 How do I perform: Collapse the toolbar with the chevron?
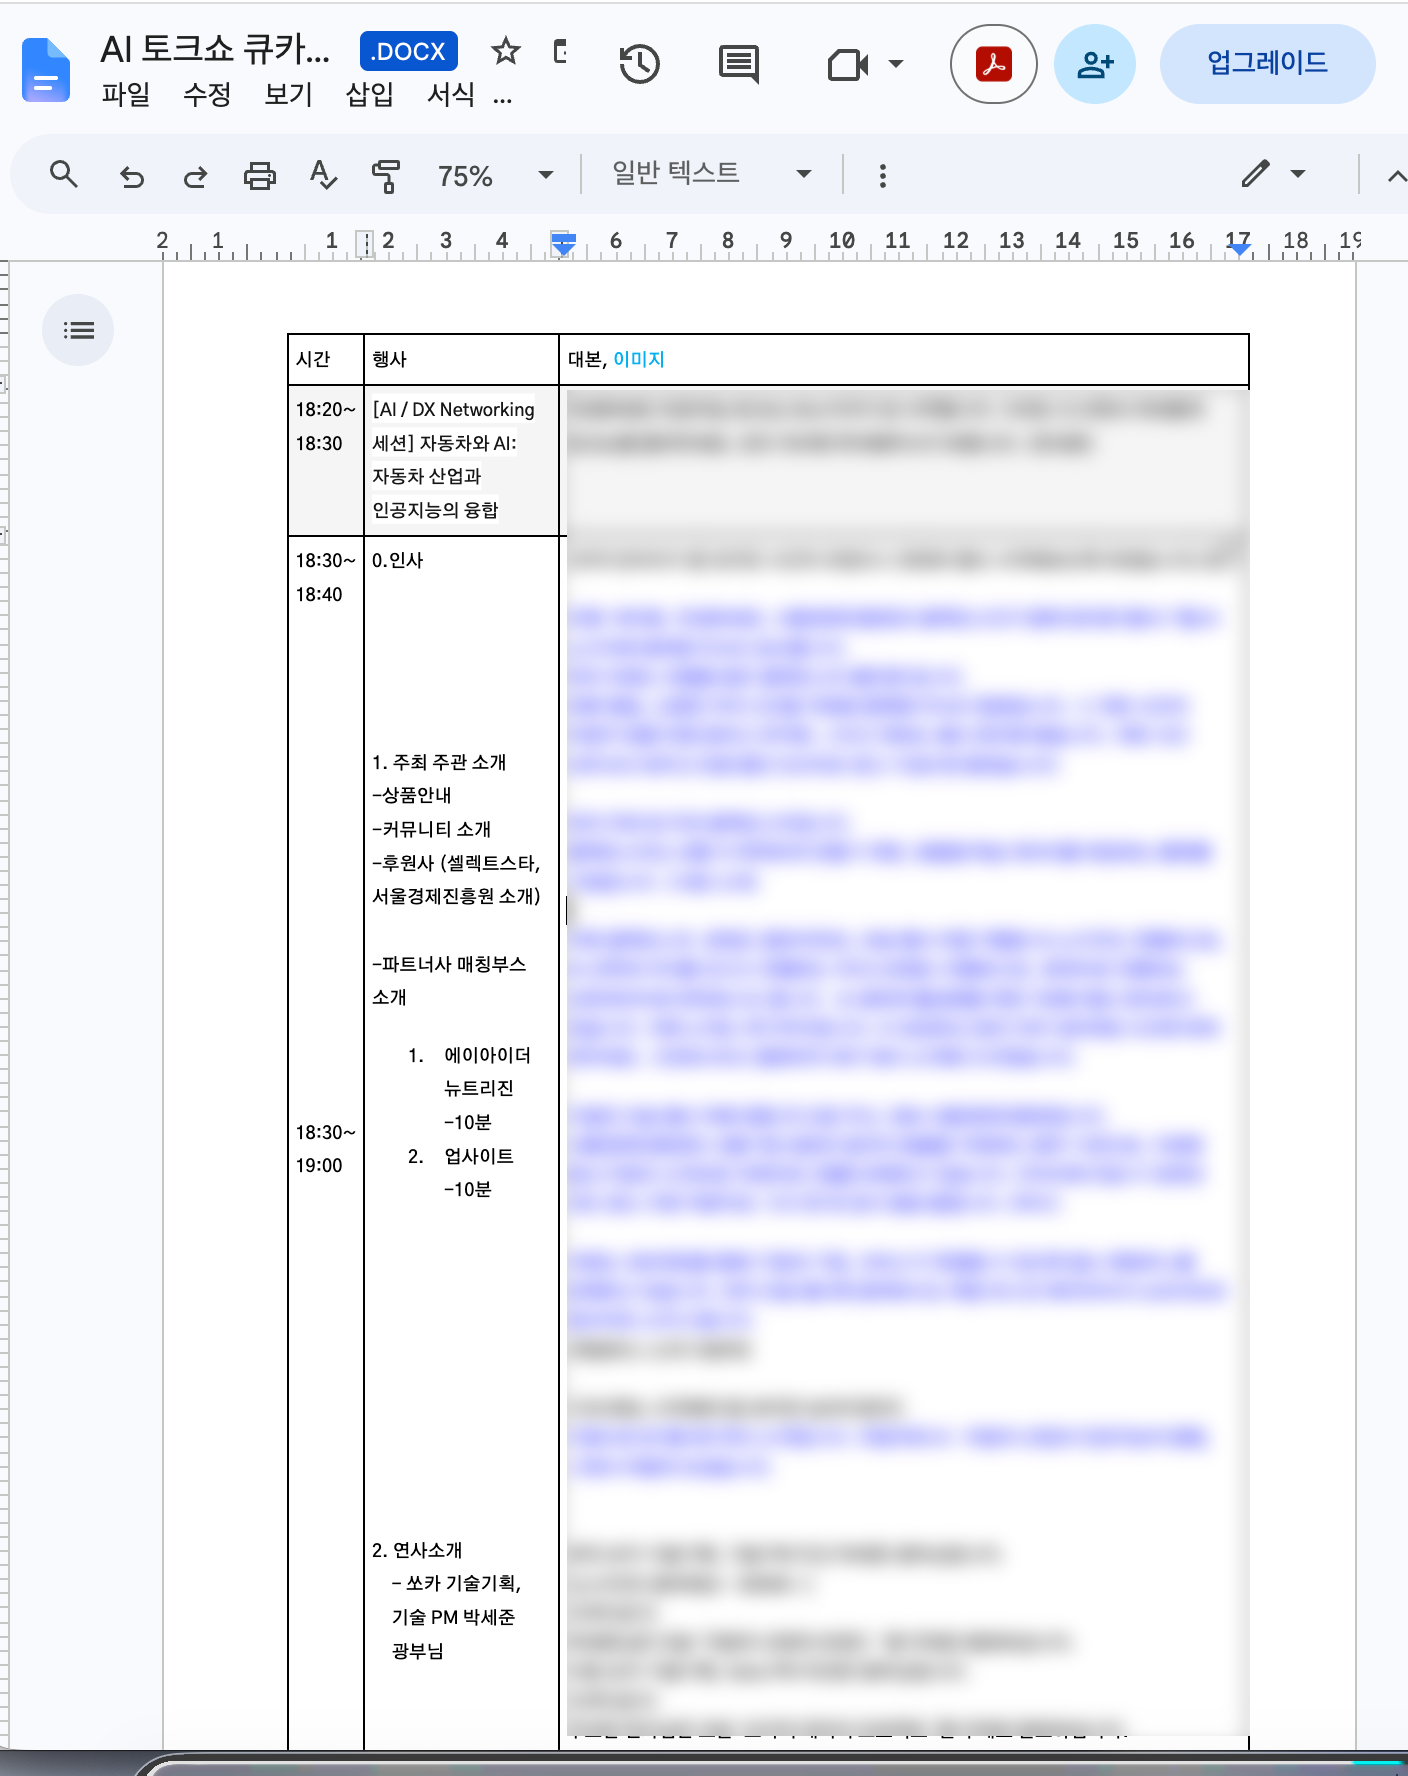click(1395, 176)
